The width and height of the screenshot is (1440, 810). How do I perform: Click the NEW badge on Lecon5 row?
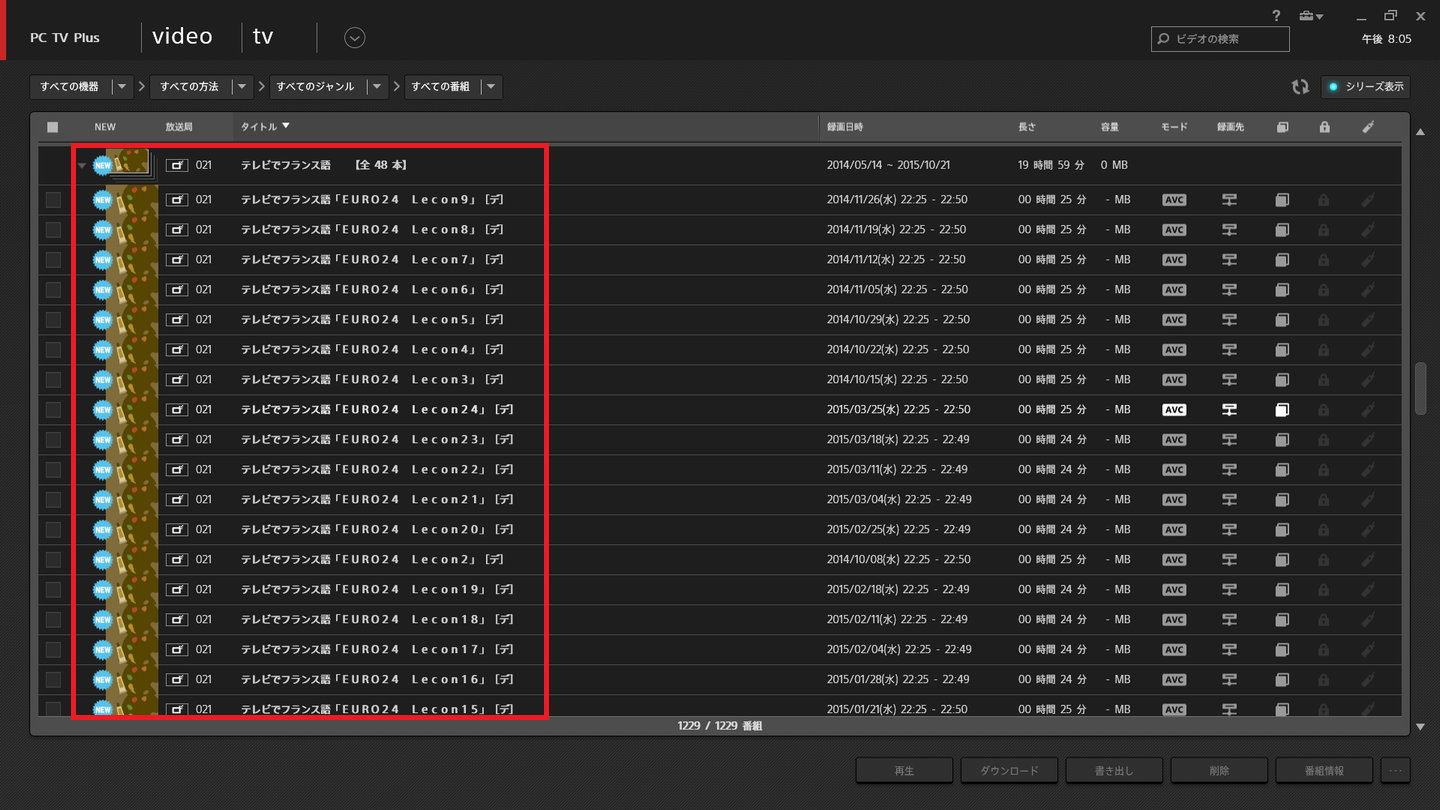click(x=103, y=320)
